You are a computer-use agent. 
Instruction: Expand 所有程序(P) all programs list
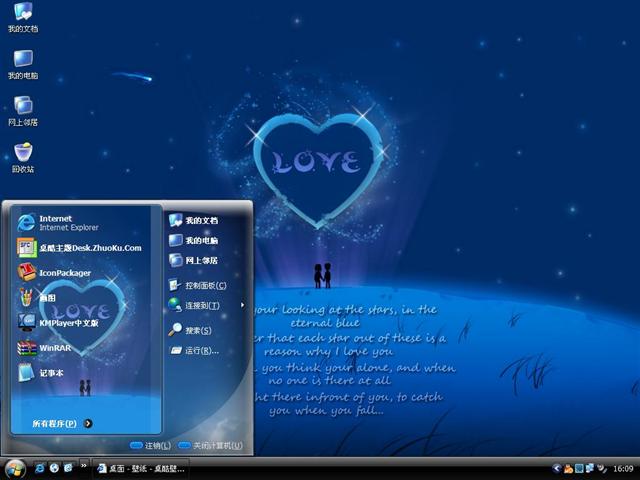click(x=62, y=424)
